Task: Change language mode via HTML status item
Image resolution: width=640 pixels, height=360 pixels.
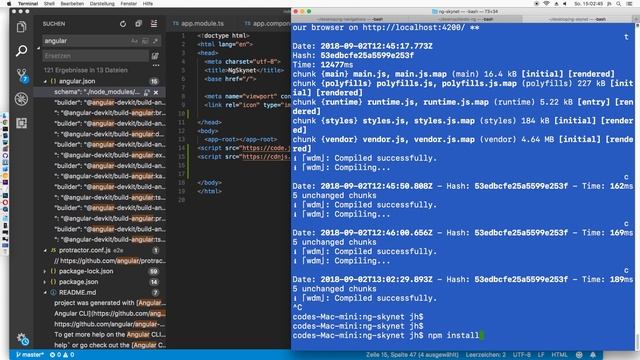Action: click(559, 355)
